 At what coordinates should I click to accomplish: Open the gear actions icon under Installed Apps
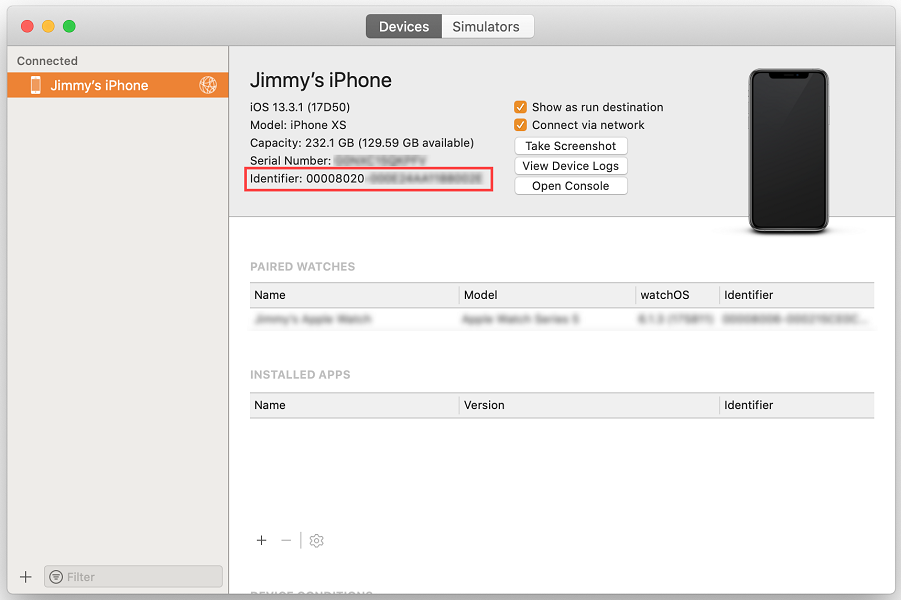click(316, 540)
